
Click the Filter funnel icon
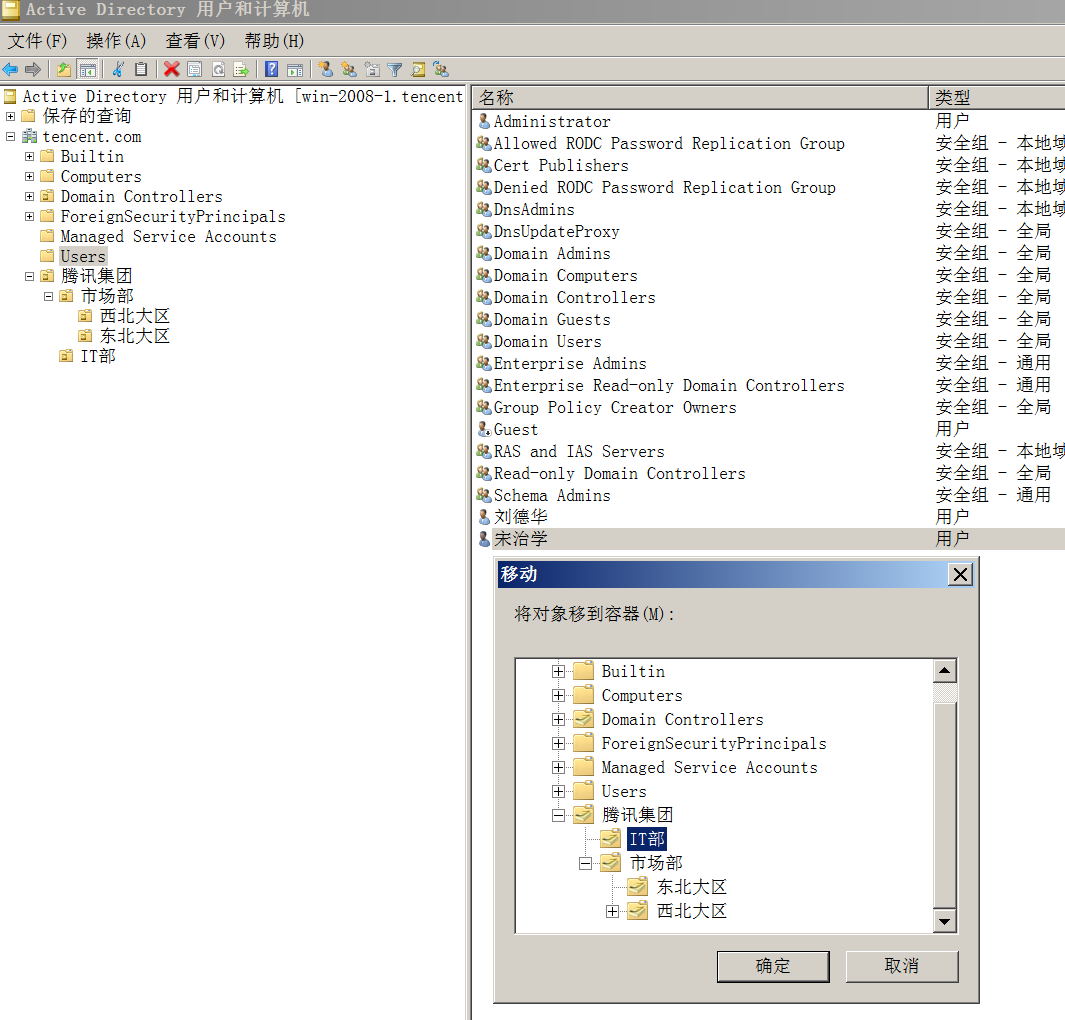(395, 69)
